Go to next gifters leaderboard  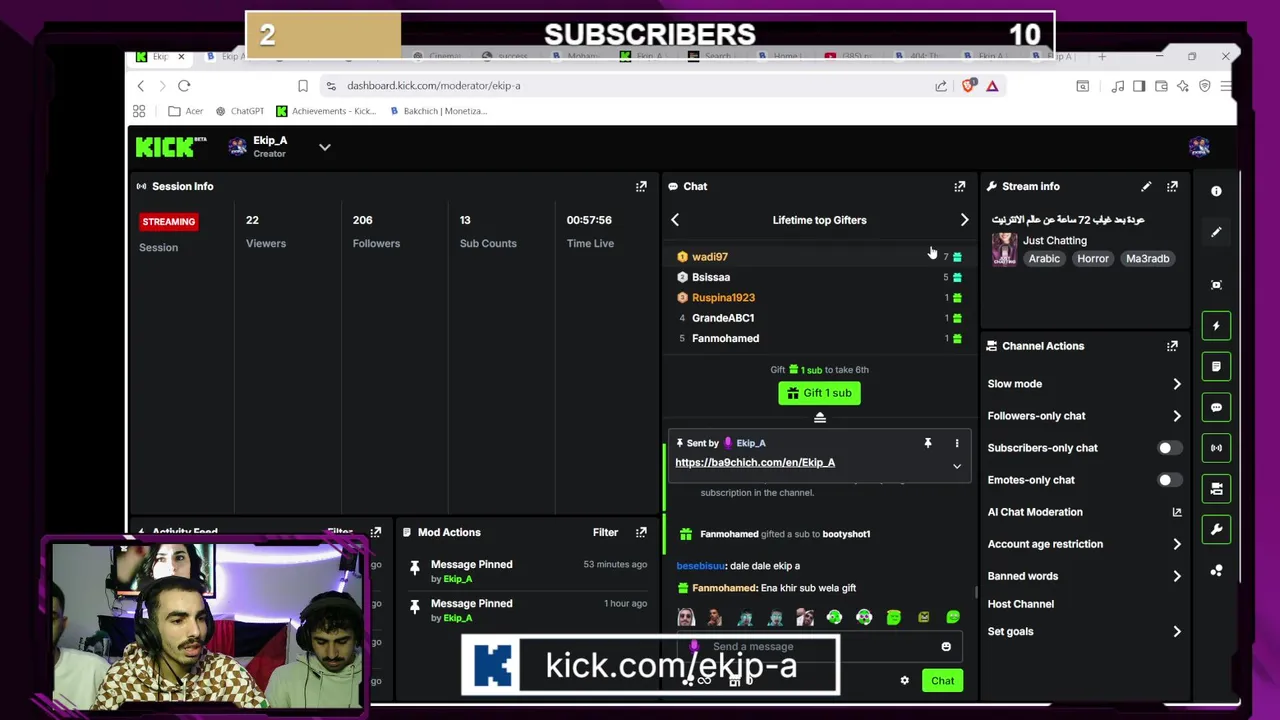(964, 220)
